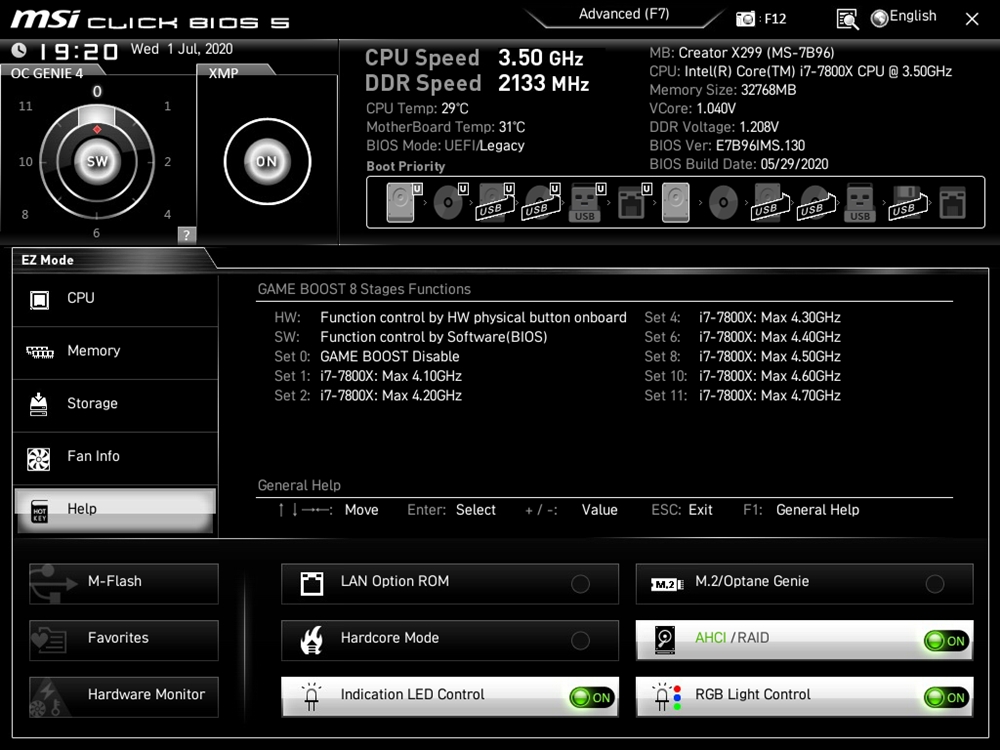Click the Set 11: Max 4.70GHz line
The width and height of the screenshot is (1000, 750).
(x=742, y=395)
